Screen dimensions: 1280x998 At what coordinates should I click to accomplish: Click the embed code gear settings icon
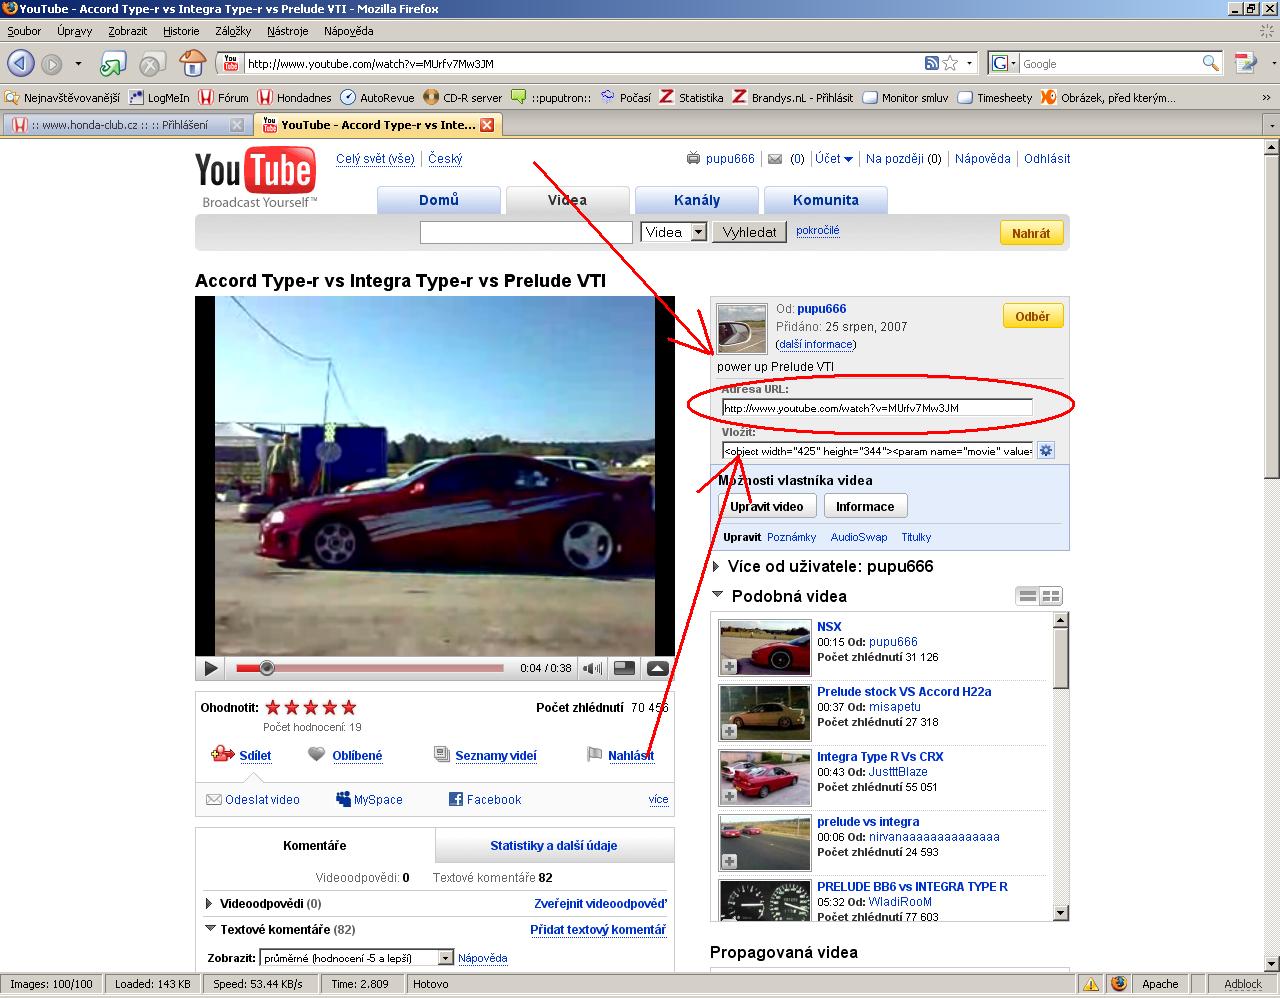pos(1045,451)
